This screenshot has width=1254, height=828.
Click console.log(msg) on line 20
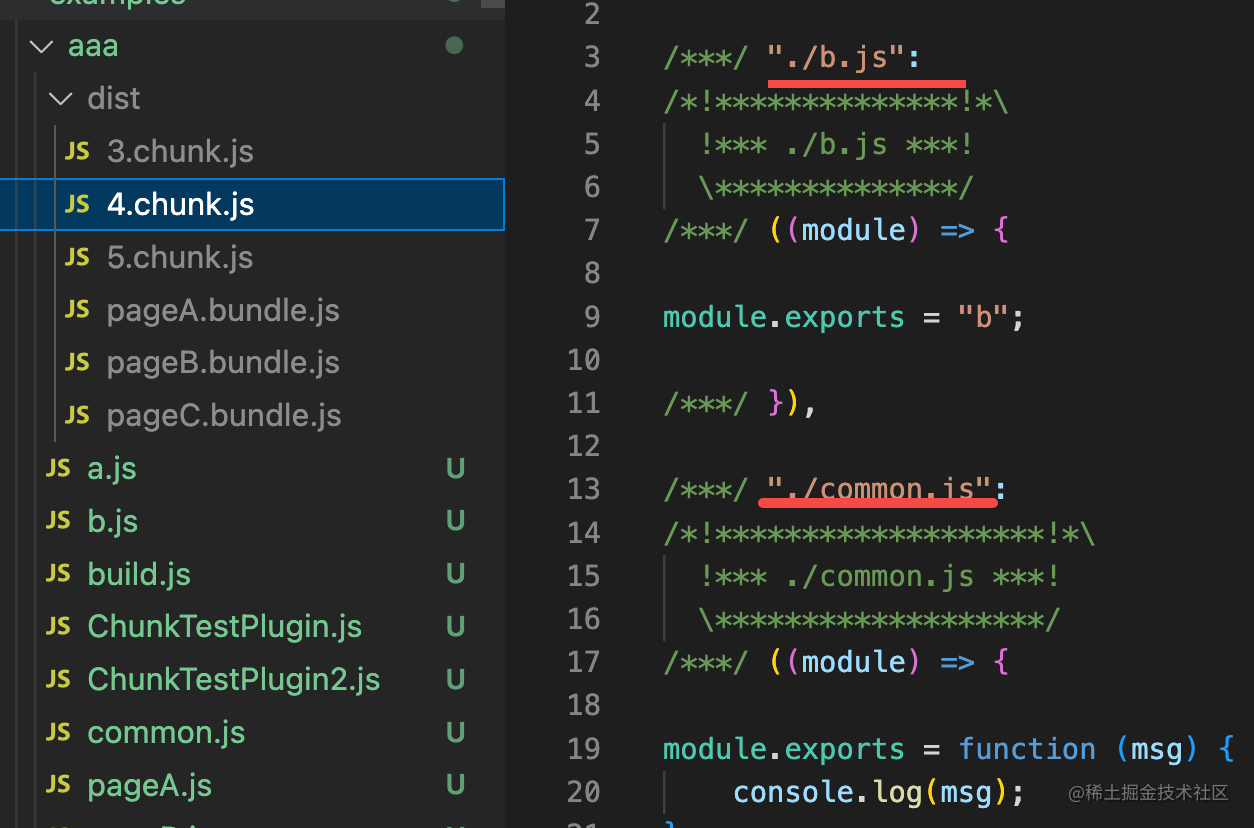click(879, 792)
